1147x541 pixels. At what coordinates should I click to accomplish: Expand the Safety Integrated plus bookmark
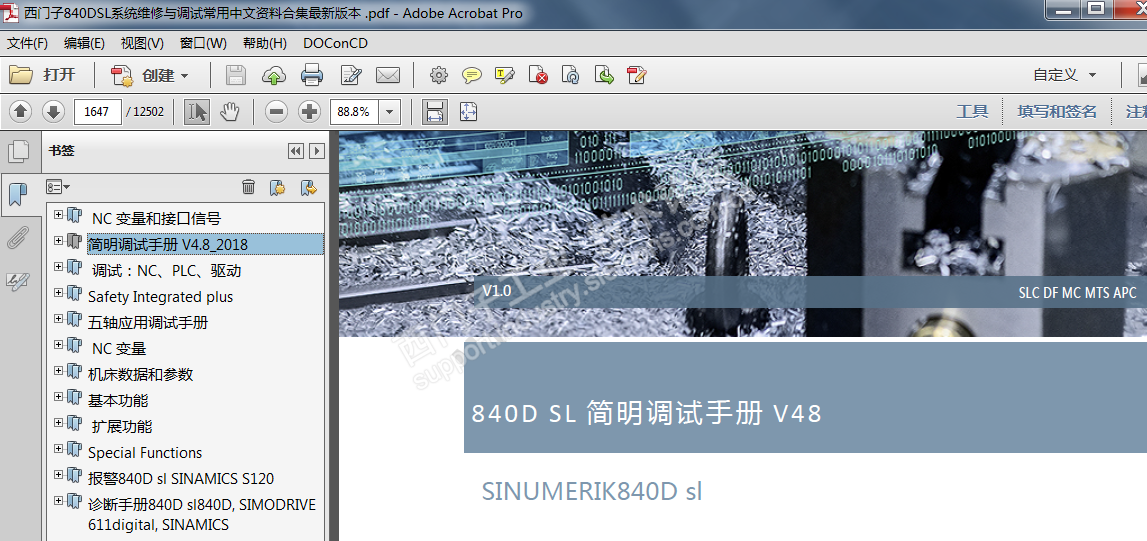click(59, 292)
